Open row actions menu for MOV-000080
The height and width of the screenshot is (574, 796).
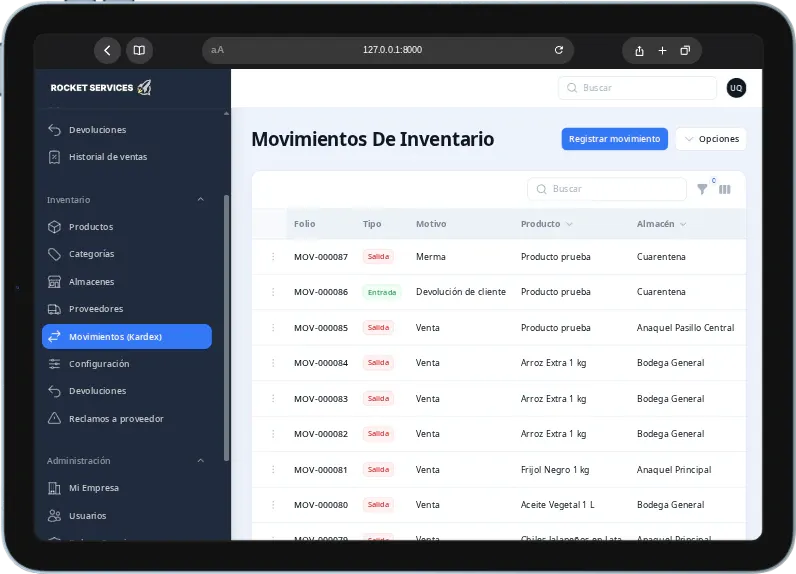point(273,505)
